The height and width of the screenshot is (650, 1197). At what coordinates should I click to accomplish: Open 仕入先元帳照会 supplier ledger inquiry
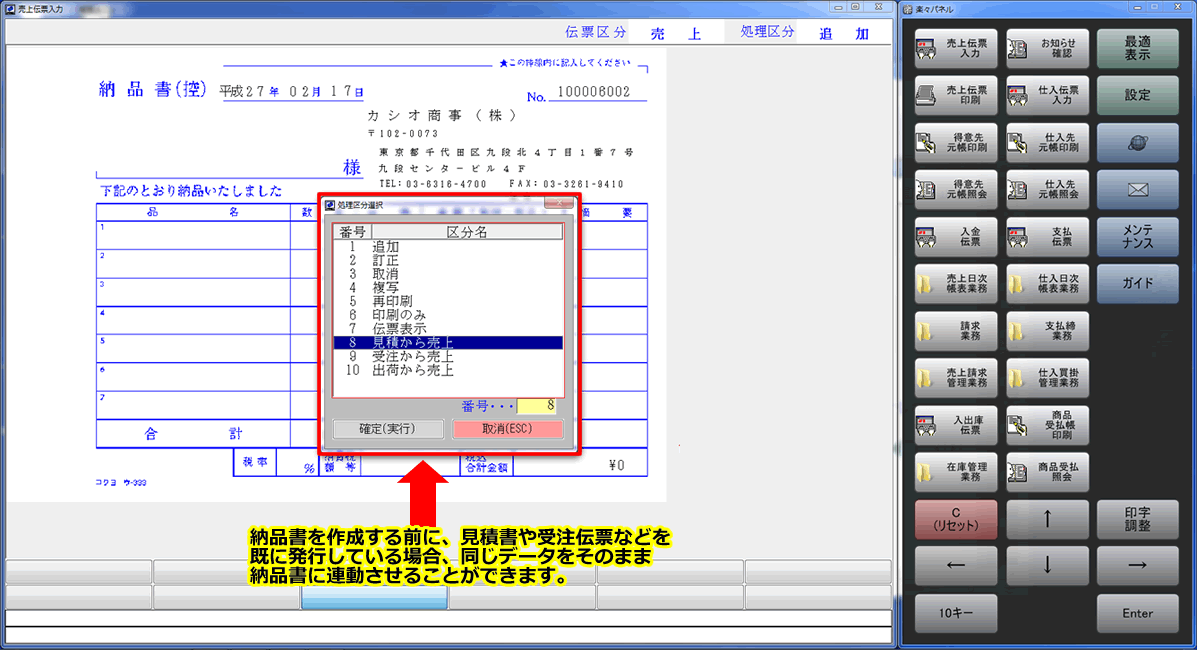[x=1047, y=189]
